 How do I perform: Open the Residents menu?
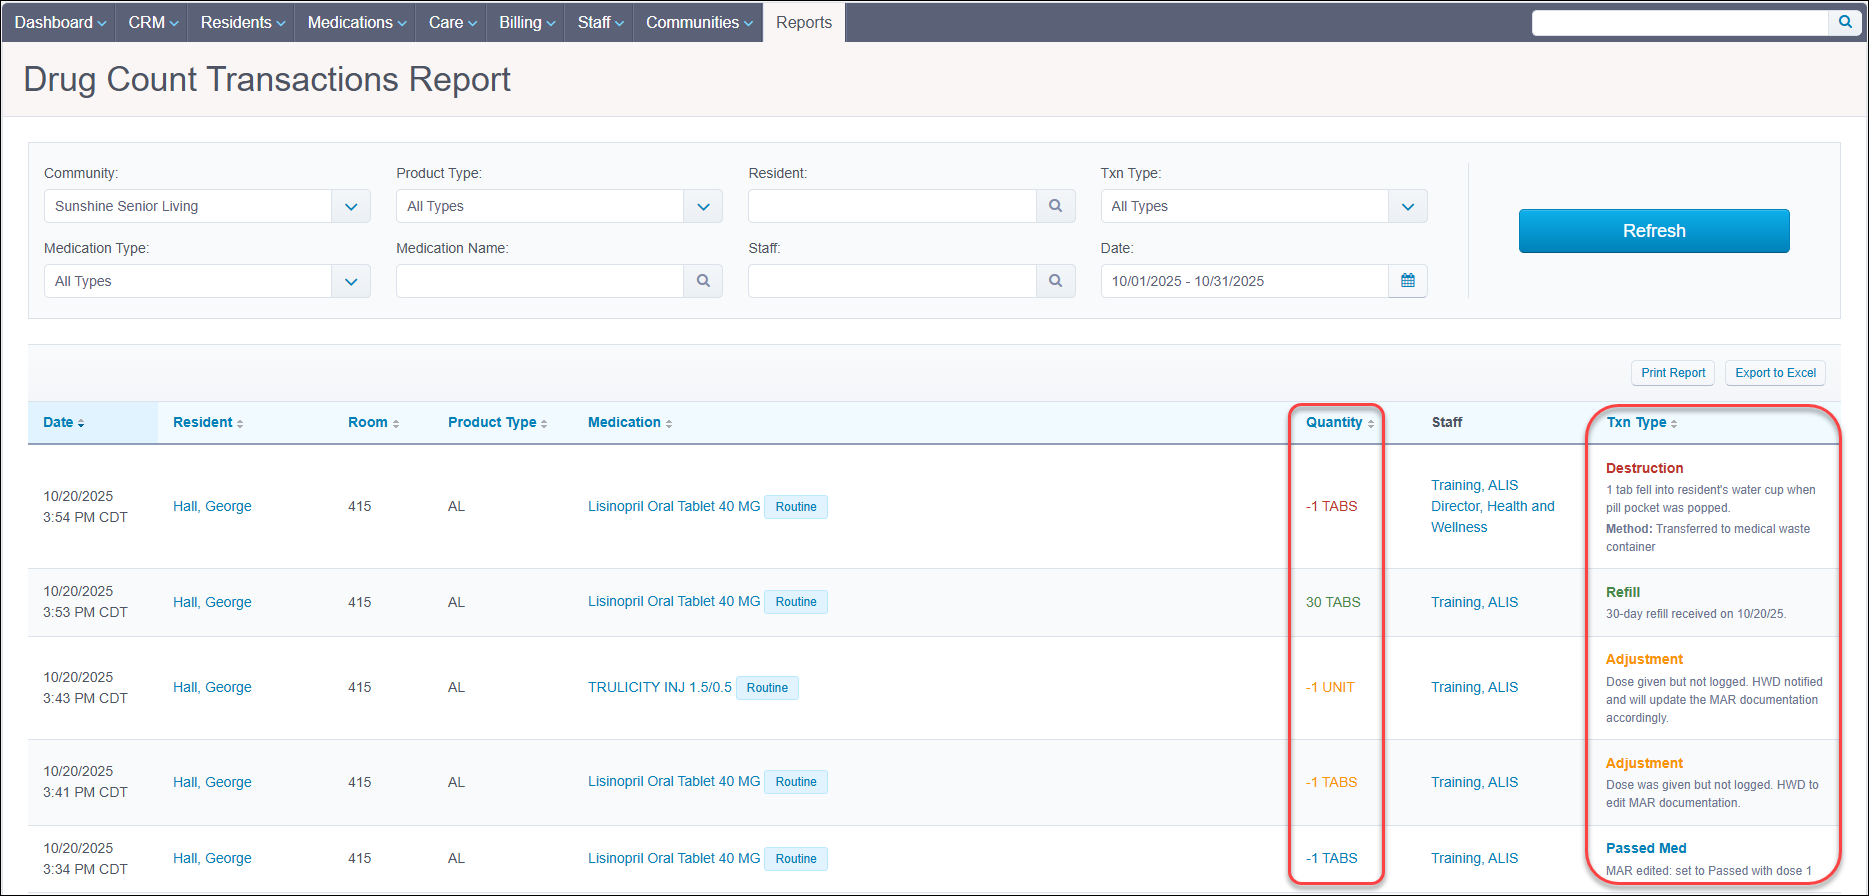[x=242, y=22]
